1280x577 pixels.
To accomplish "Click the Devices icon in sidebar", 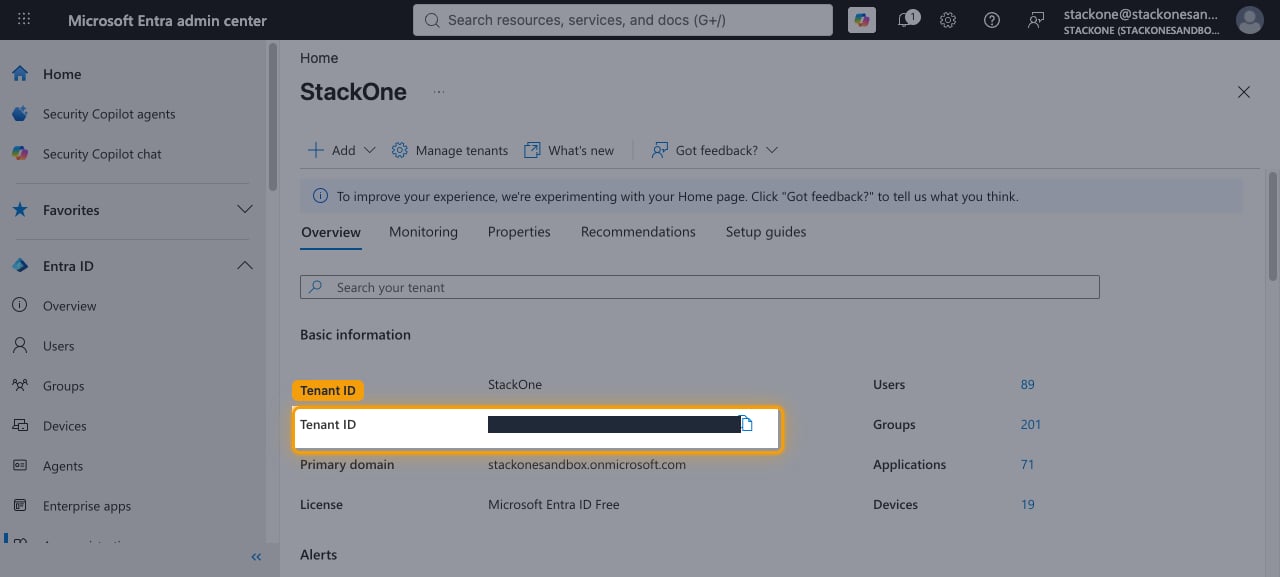I will pos(20,426).
